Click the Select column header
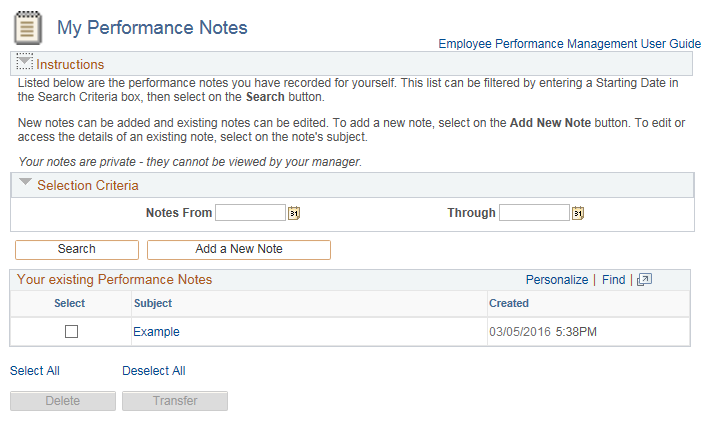Image resolution: width=712 pixels, height=426 pixels. (x=69, y=303)
